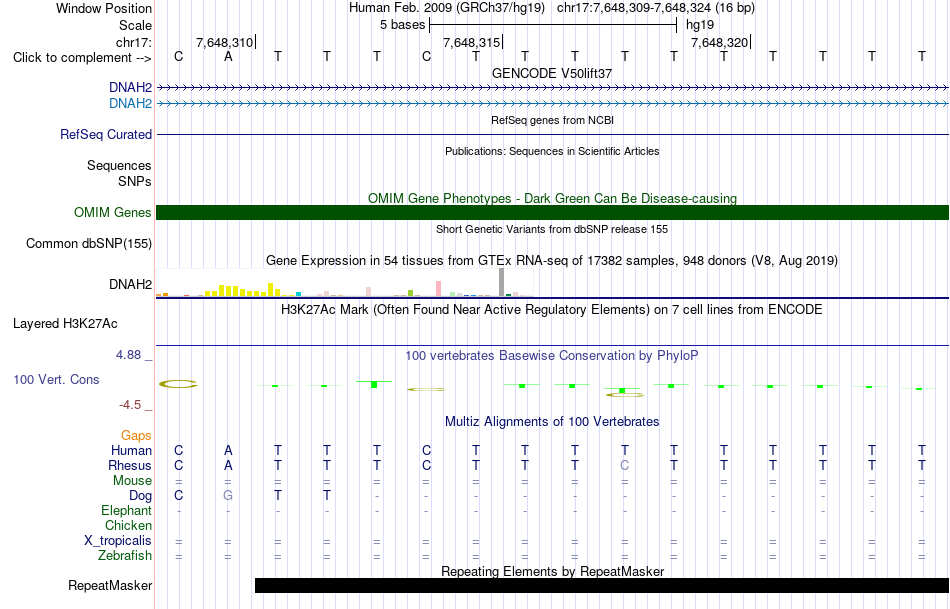This screenshot has width=950, height=609.
Task: Select the Mouse alignment row label
Action: pos(132,481)
